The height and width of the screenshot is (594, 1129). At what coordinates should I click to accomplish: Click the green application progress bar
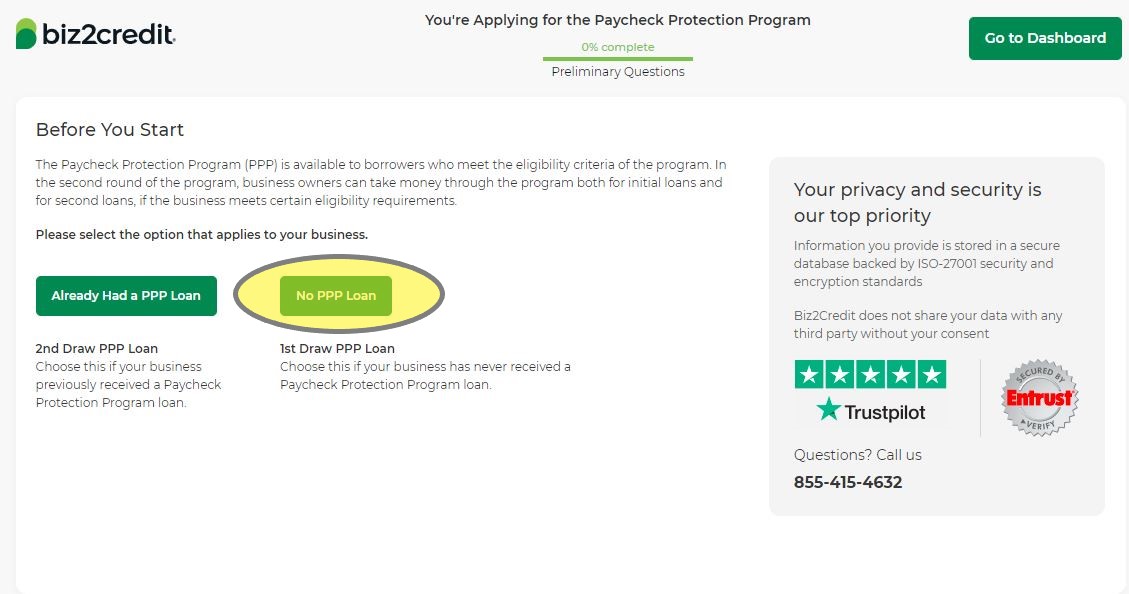618,59
